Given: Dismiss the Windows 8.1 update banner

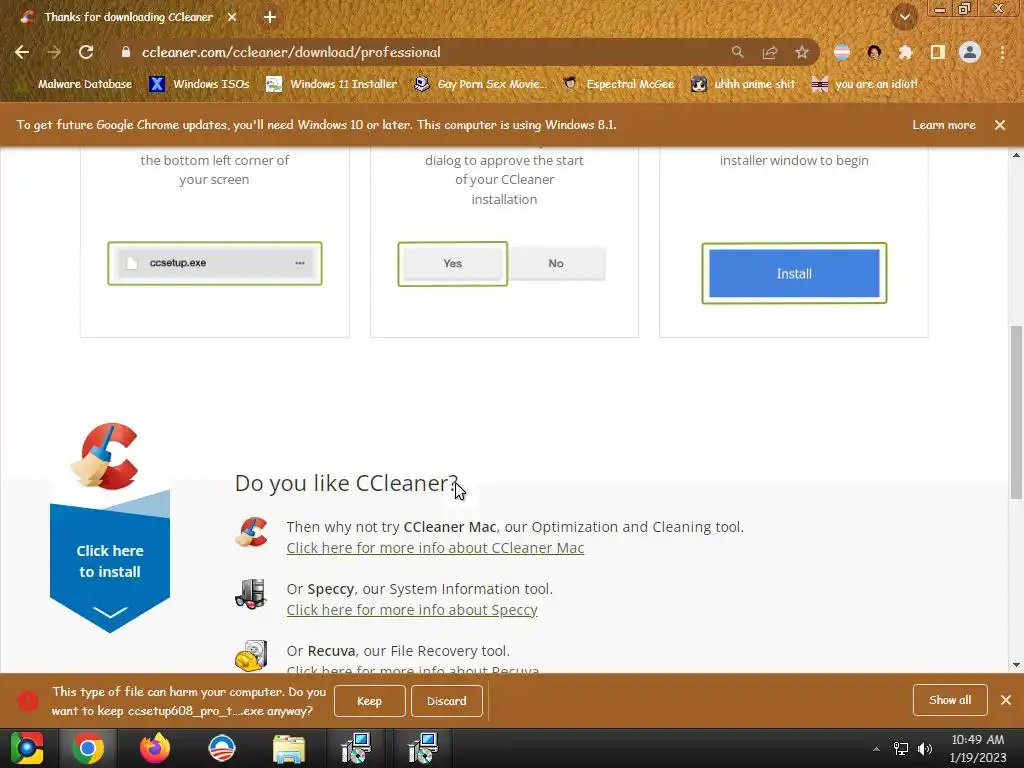Looking at the screenshot, I should 1000,125.
